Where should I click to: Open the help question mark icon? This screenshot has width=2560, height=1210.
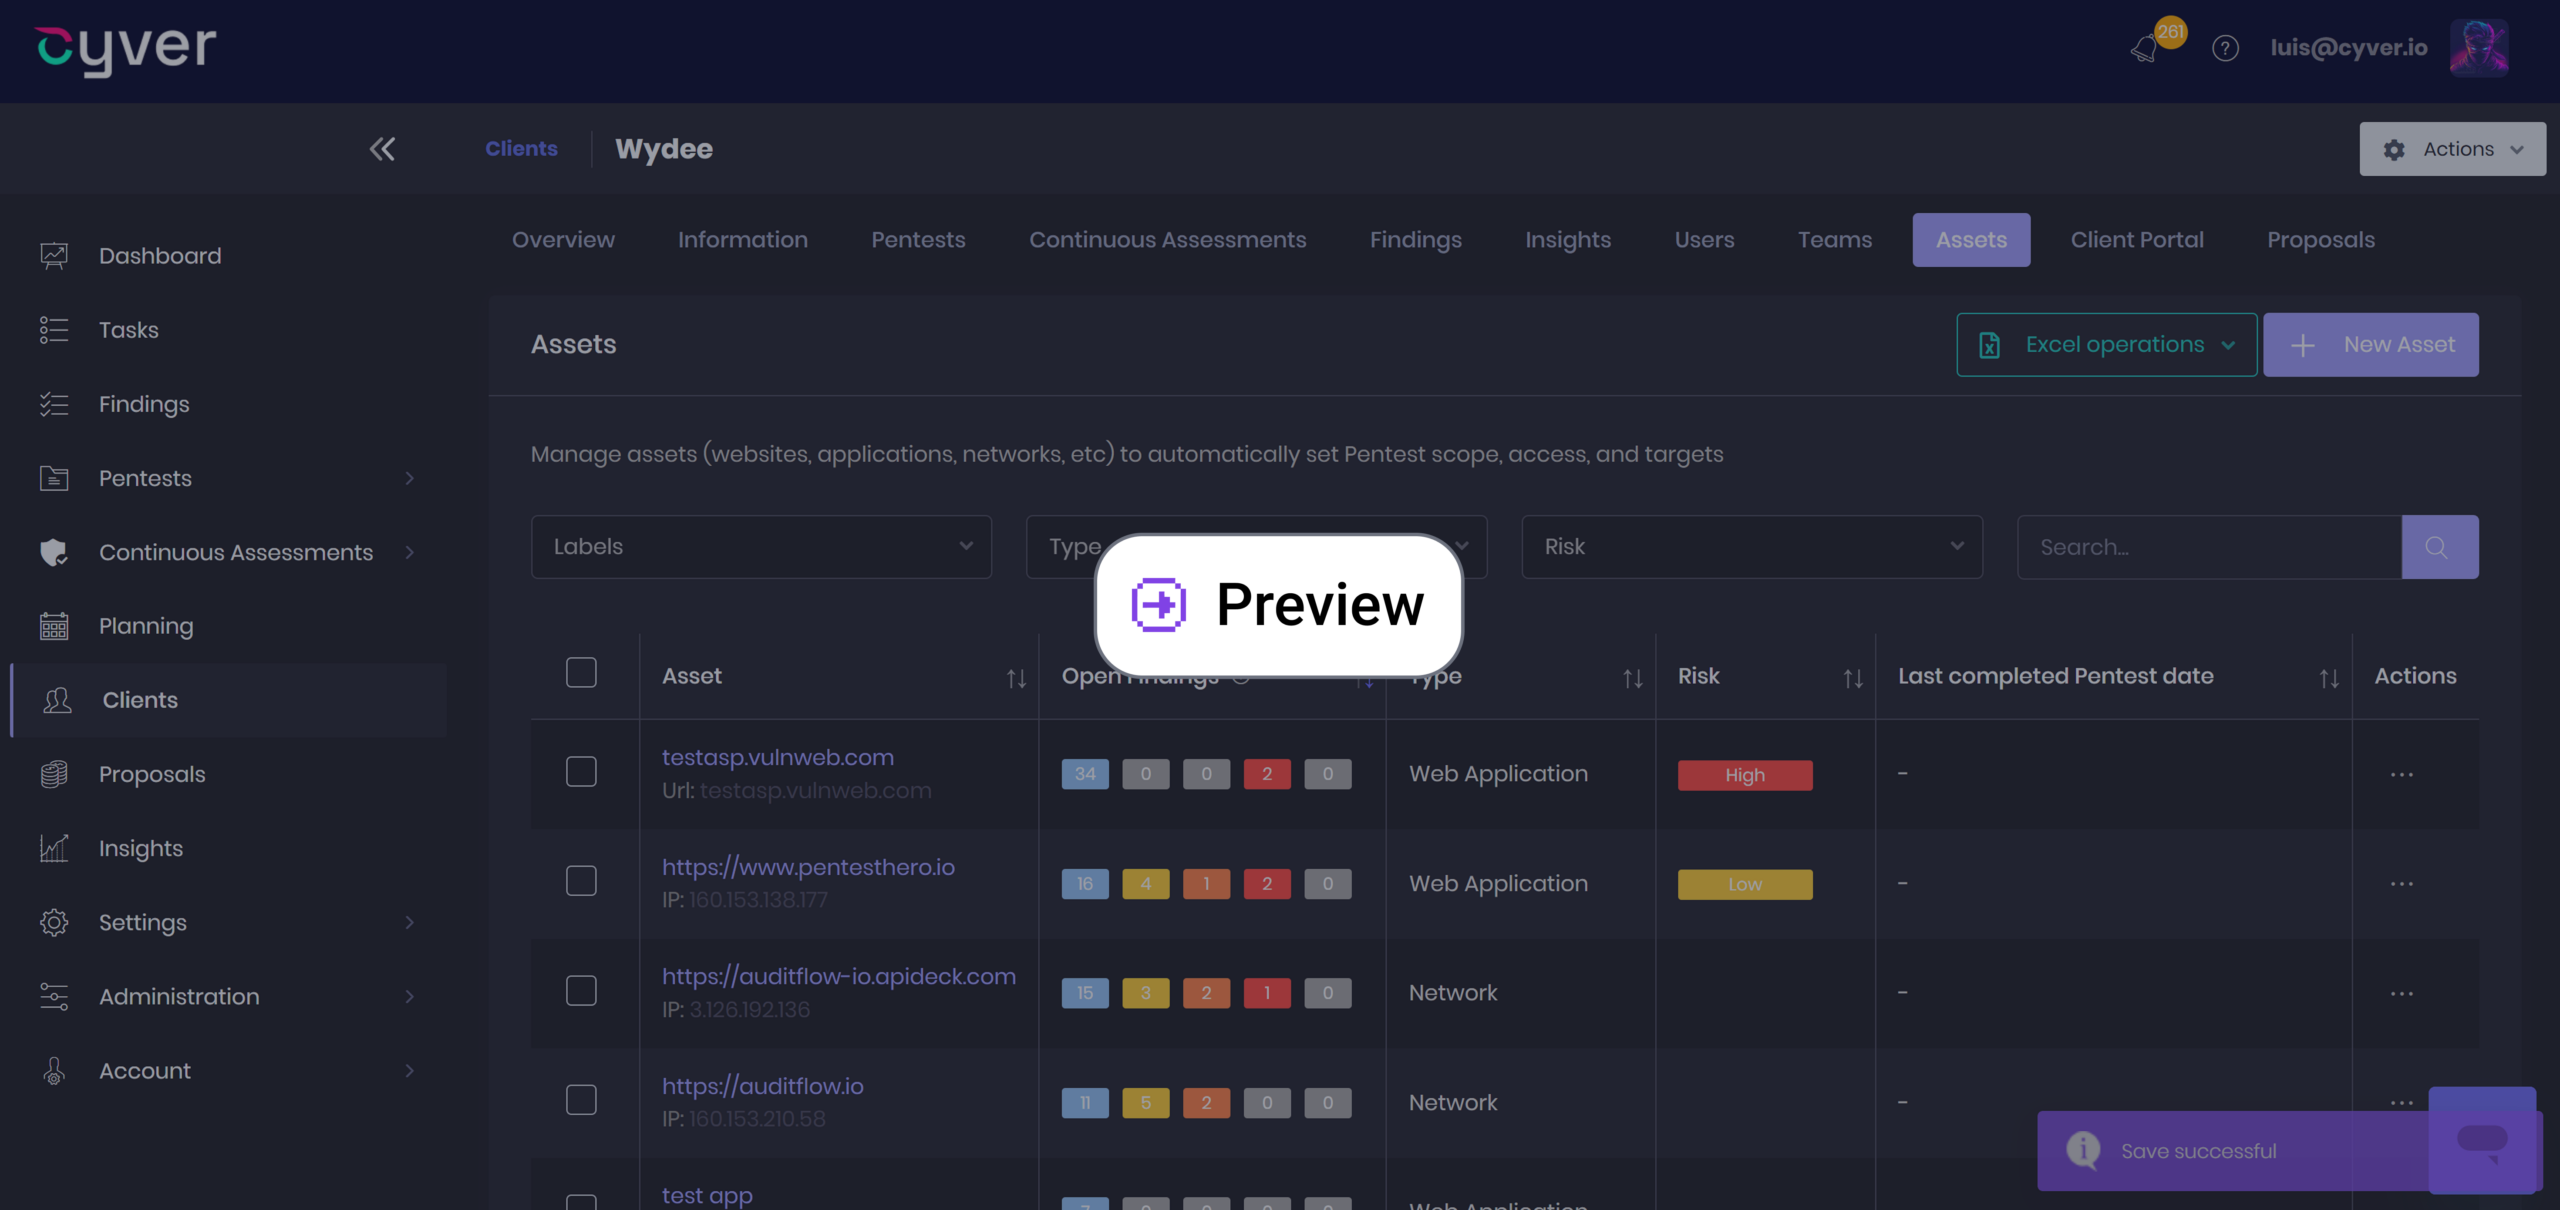coord(2225,48)
